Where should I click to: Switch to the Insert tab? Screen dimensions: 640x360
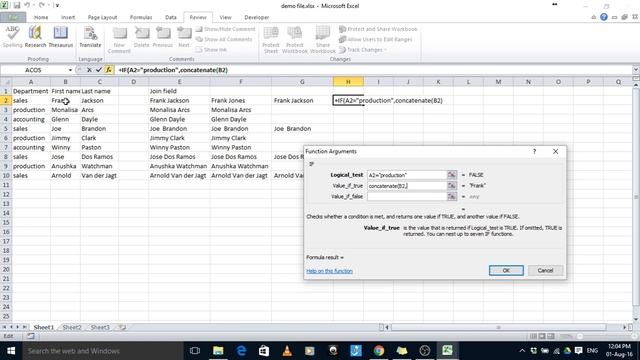68,18
